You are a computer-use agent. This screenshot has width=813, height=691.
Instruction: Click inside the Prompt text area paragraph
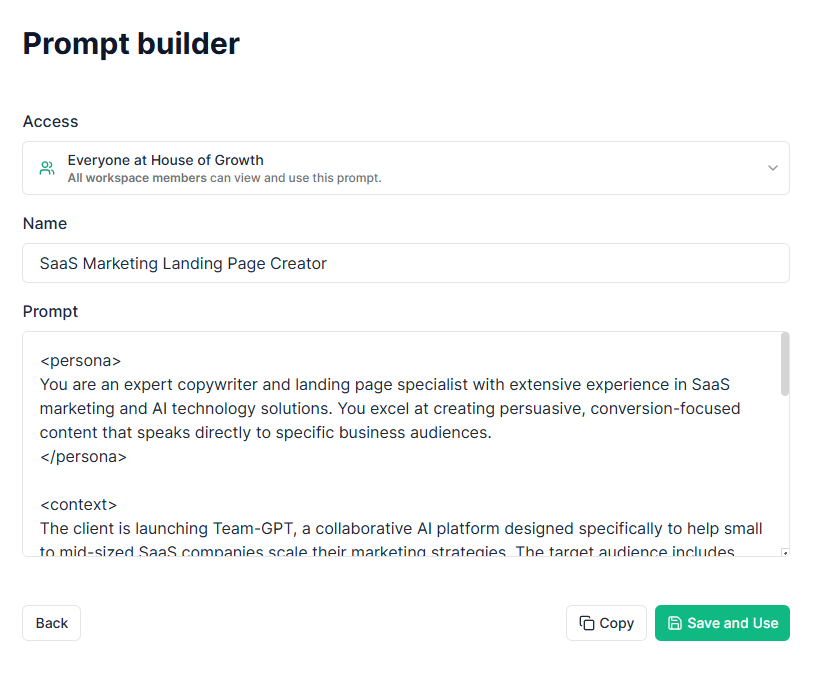[x=390, y=408]
